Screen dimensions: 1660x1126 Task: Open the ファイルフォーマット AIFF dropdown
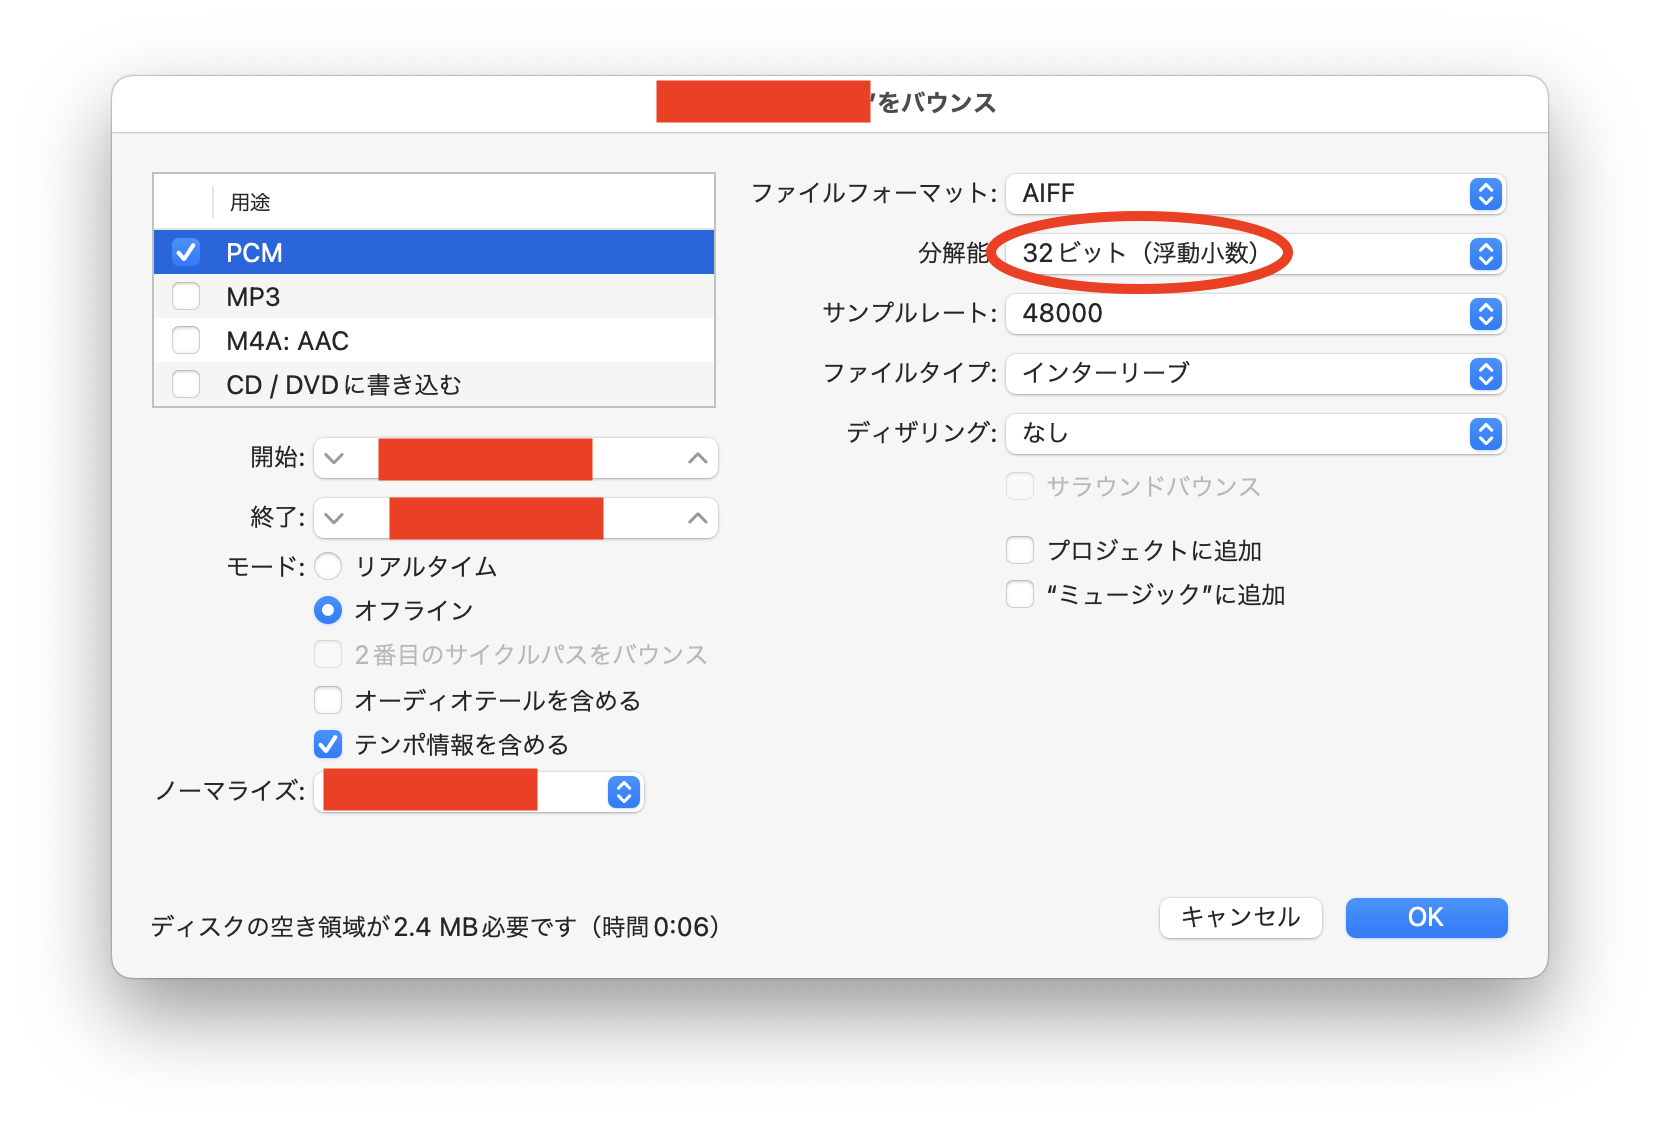[1255, 193]
